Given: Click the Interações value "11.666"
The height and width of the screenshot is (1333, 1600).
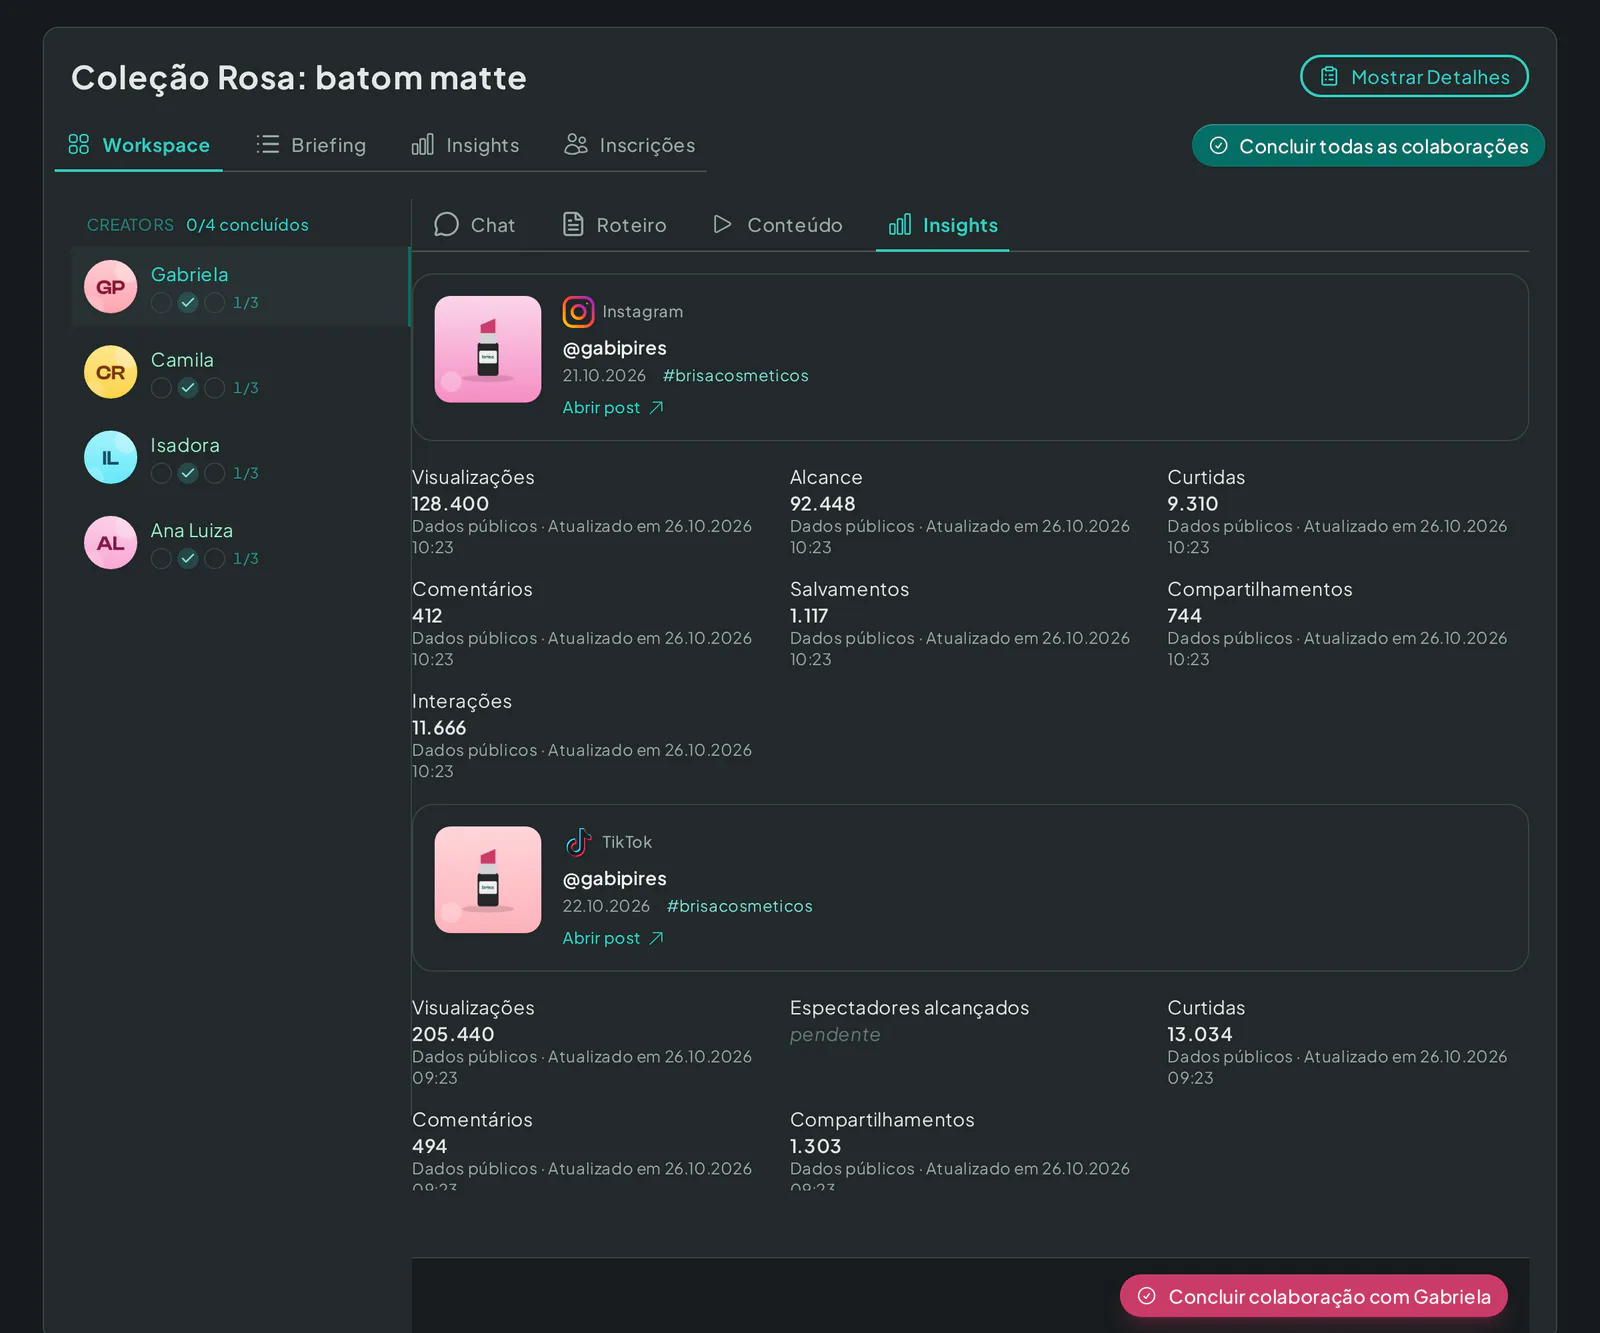Looking at the screenshot, I should pos(439,728).
